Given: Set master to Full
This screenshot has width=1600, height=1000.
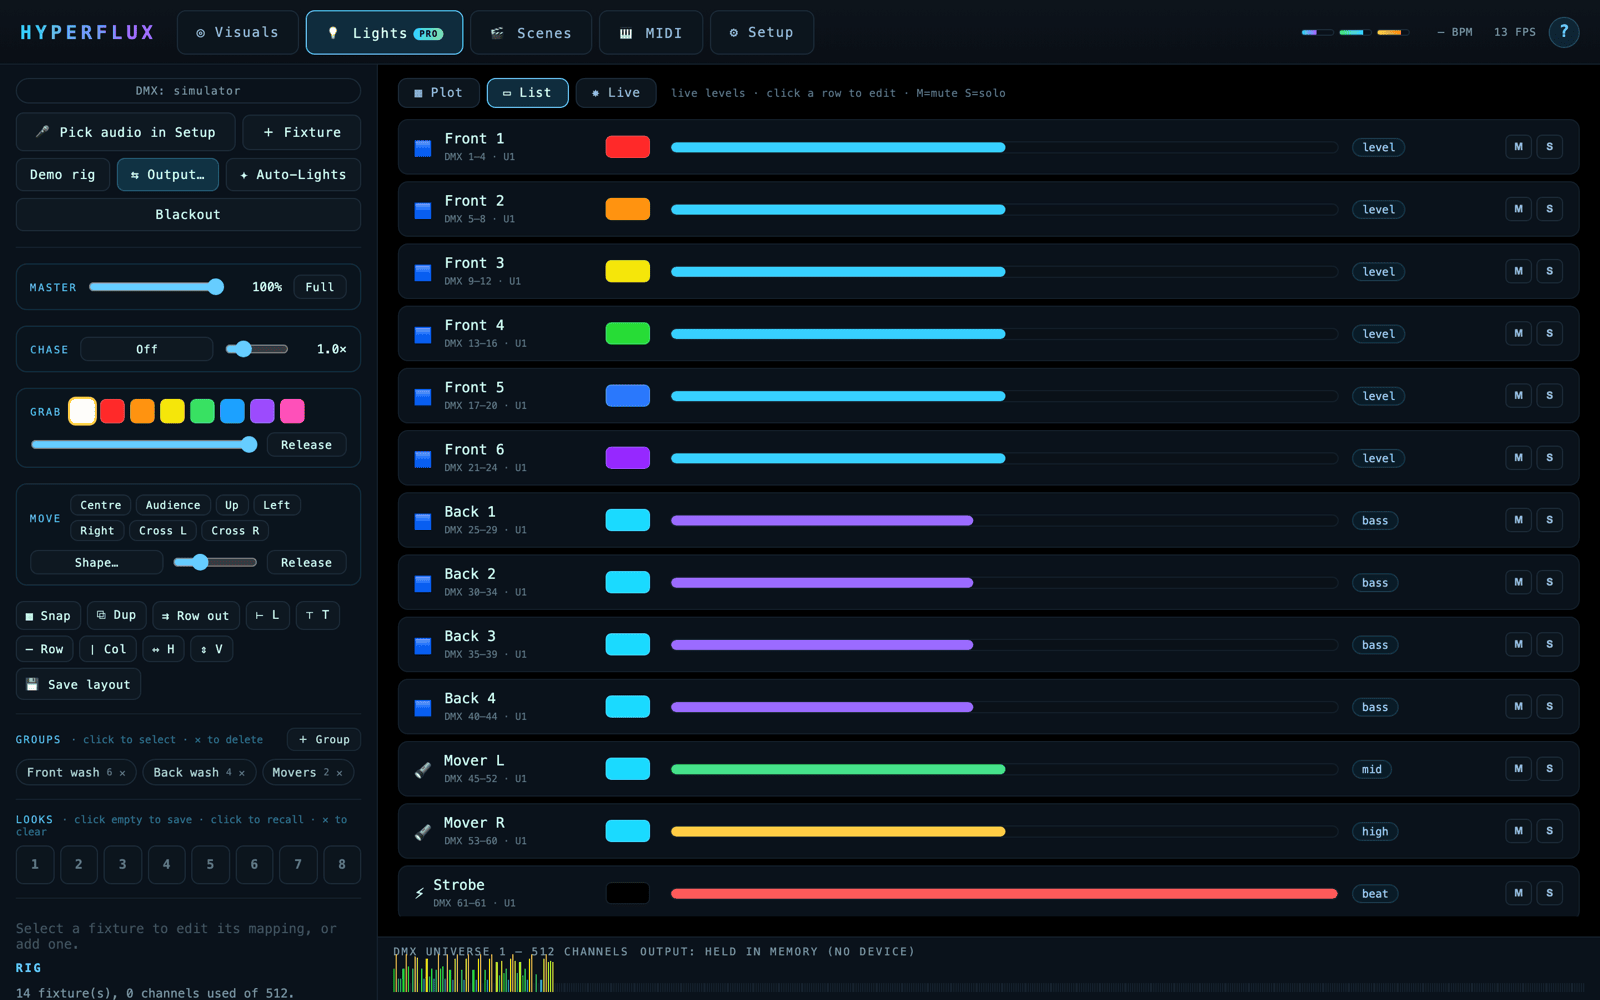Looking at the screenshot, I should coord(320,287).
